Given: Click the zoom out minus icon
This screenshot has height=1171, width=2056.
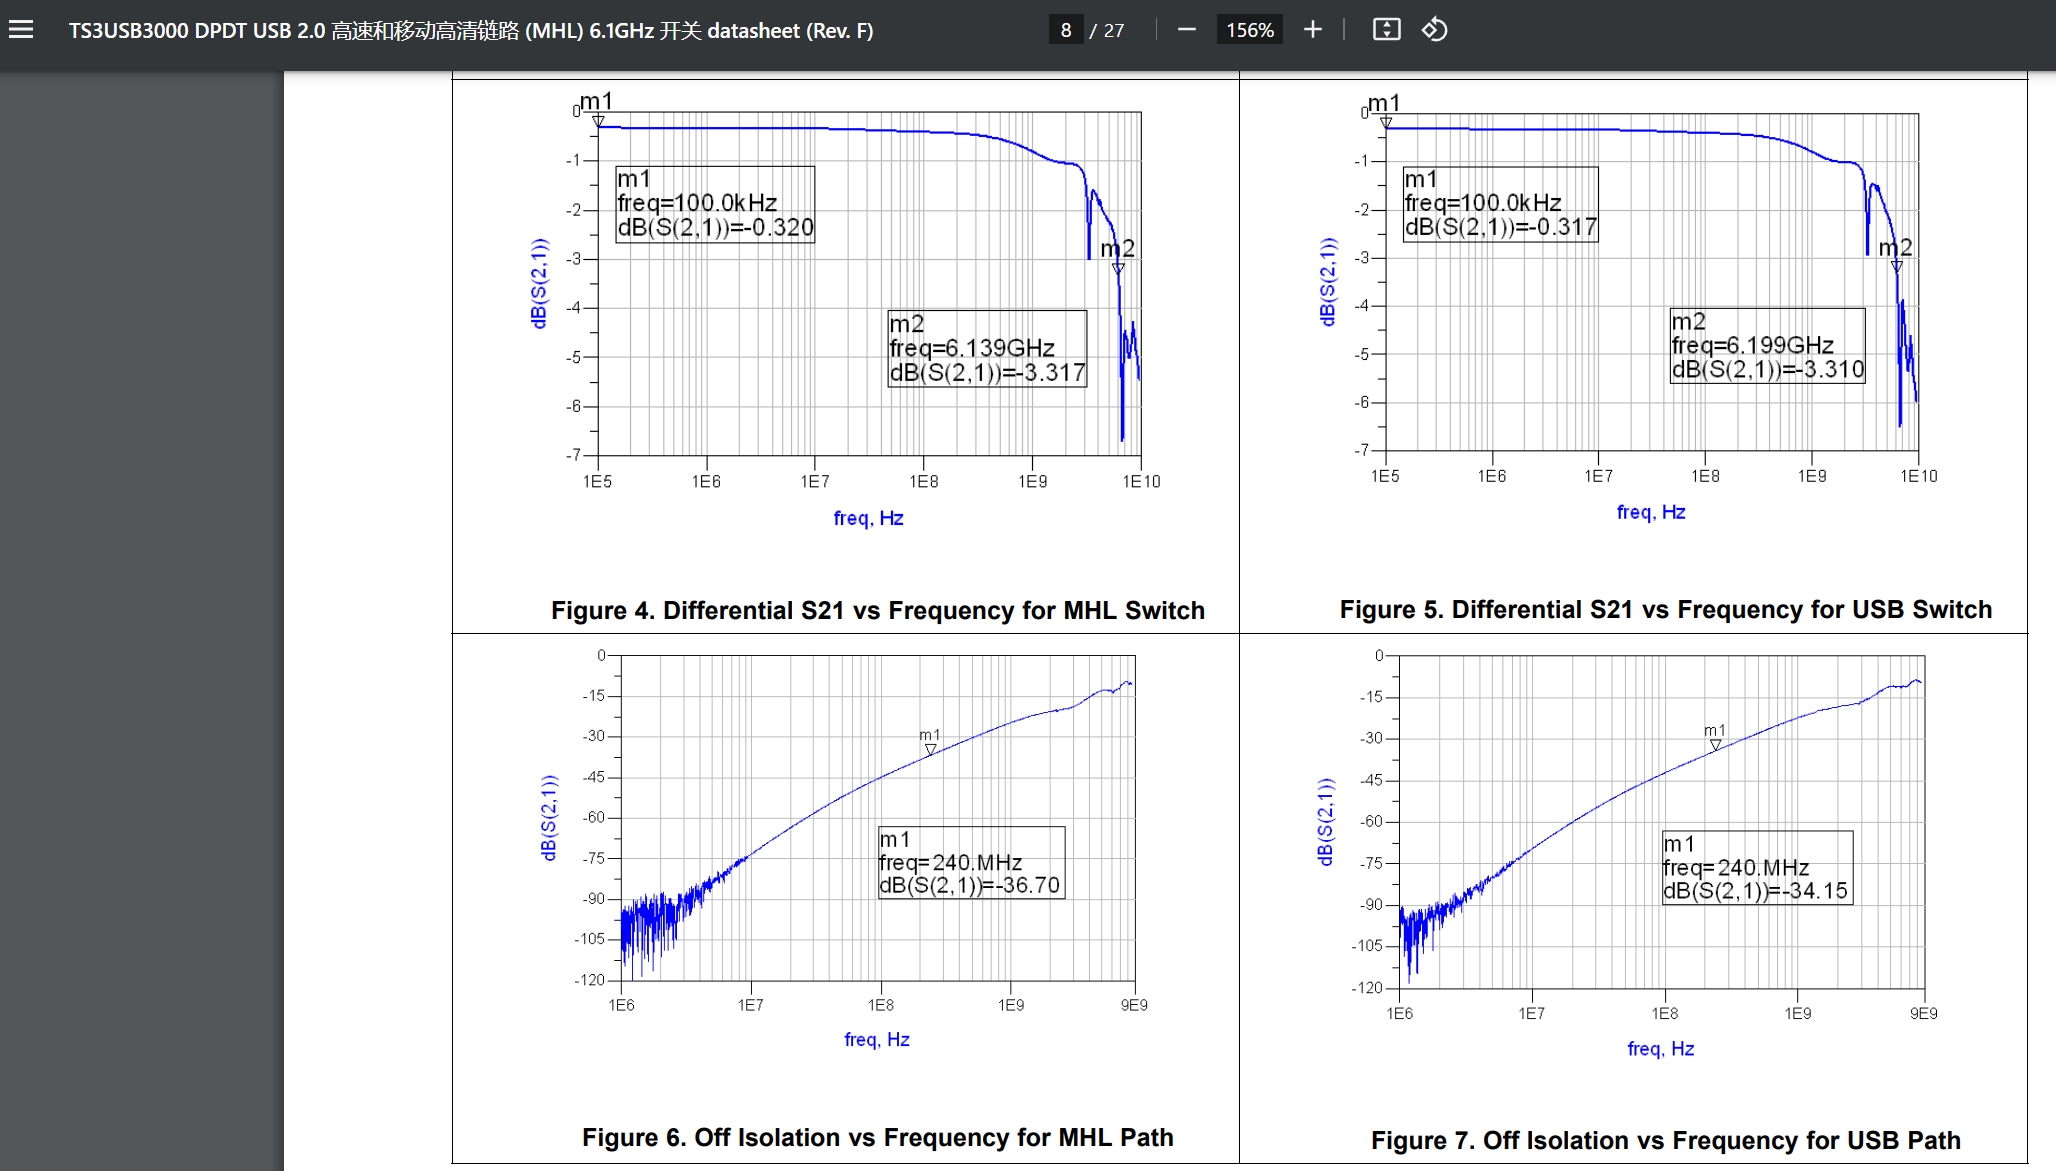Looking at the screenshot, I should coord(1187,30).
